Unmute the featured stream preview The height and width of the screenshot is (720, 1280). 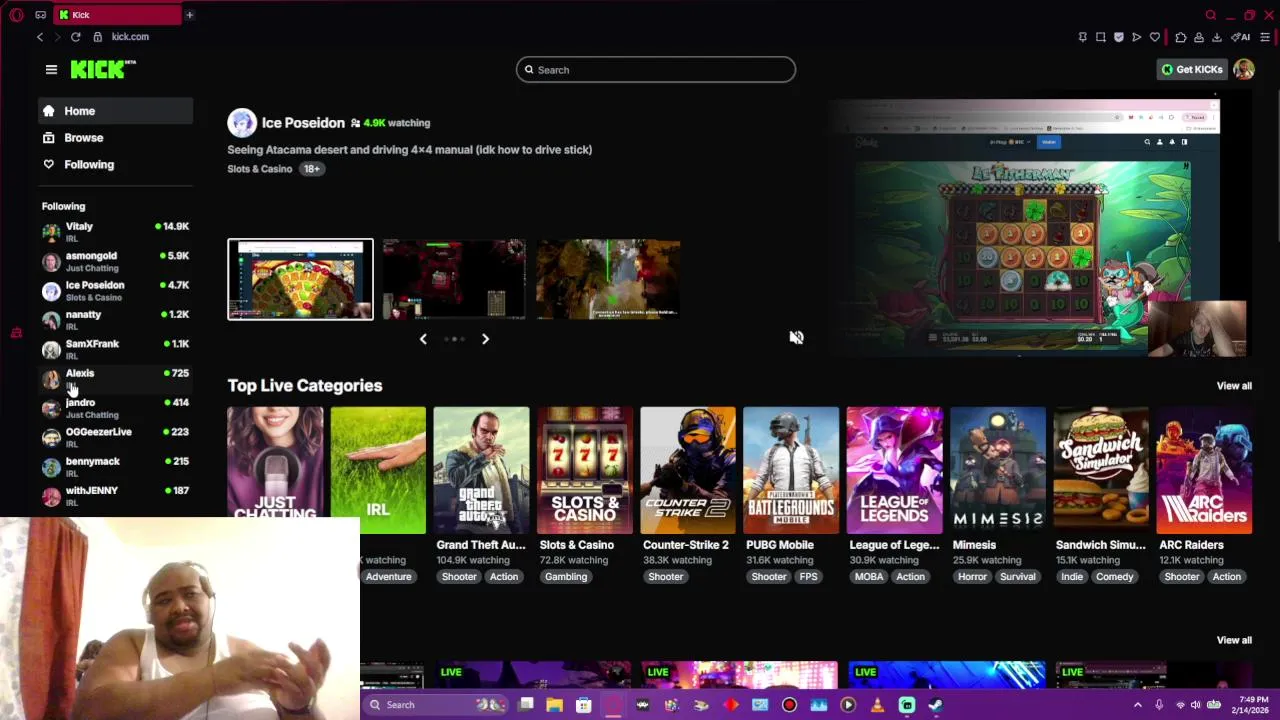coord(796,338)
